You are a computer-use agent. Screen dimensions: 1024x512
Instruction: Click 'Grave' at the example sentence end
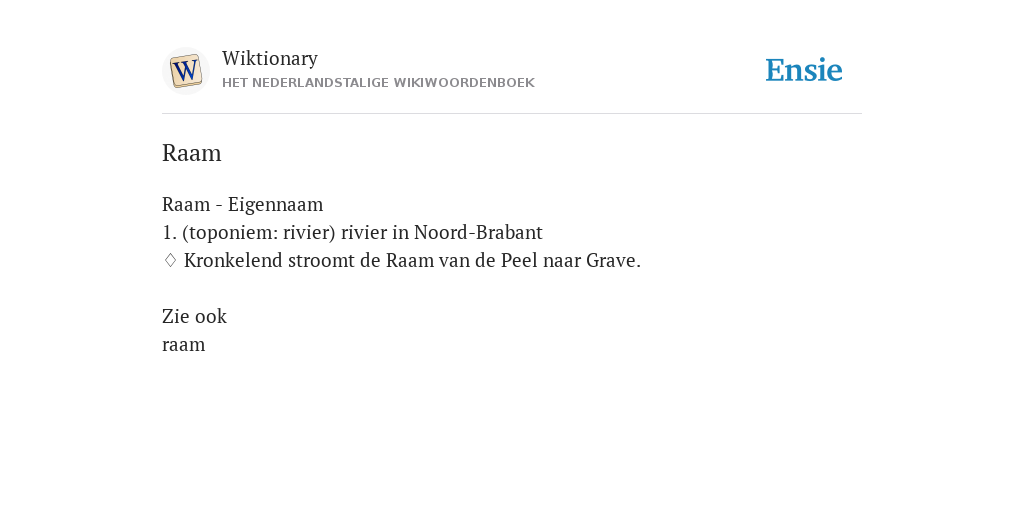click(613, 260)
